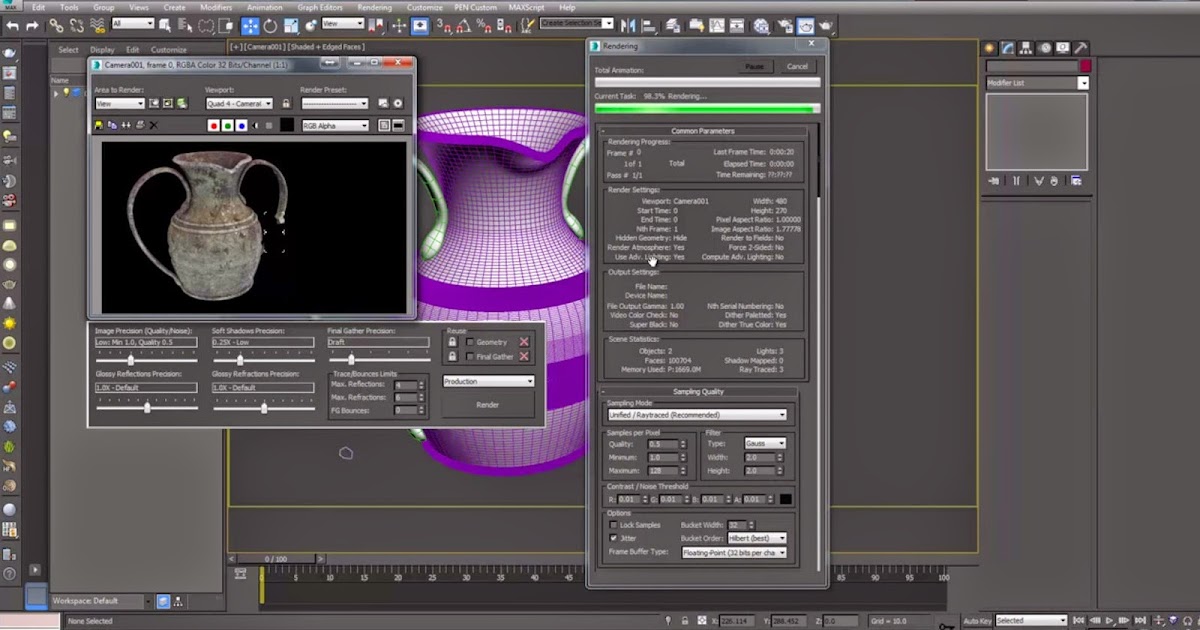This screenshot has height=630, width=1200.
Task: Enable the Lock Samples checkbox
Action: 613,524
